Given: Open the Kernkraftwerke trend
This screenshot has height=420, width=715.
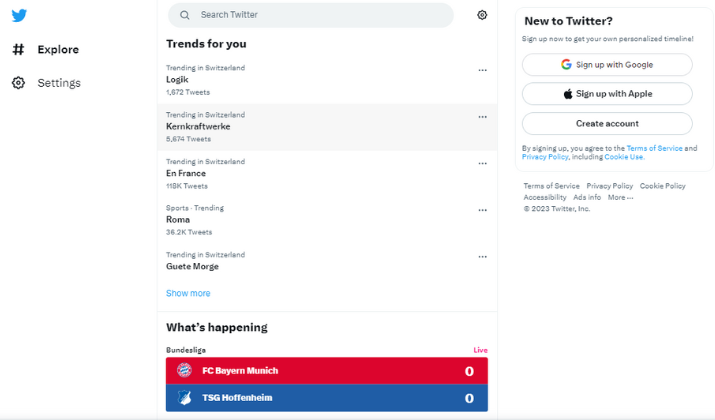Looking at the screenshot, I should click(x=327, y=127).
